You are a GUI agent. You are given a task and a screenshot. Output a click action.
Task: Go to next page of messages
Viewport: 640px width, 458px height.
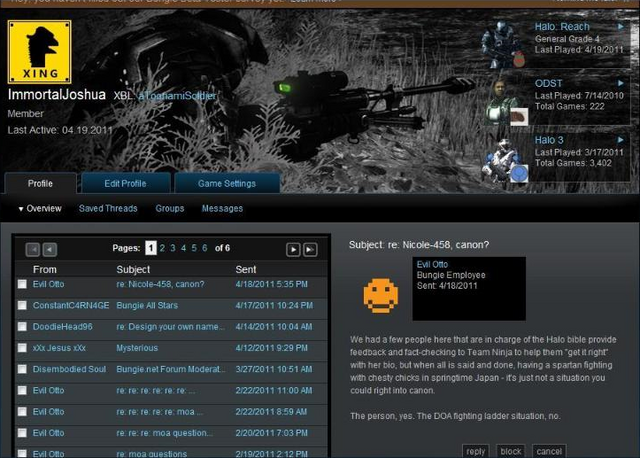click(x=293, y=249)
